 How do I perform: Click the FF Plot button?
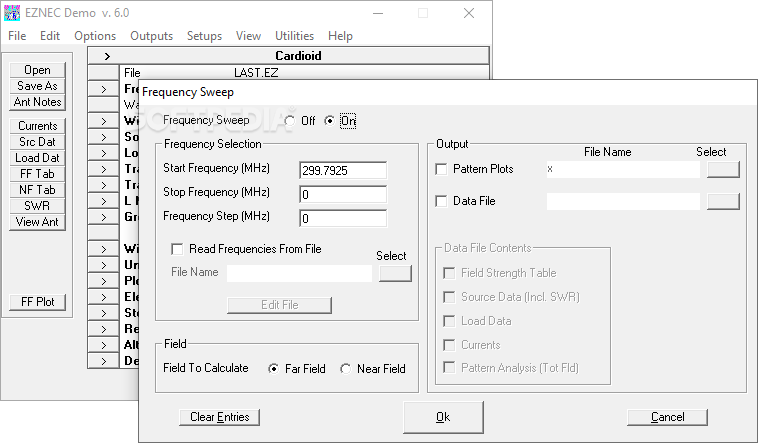(x=37, y=302)
